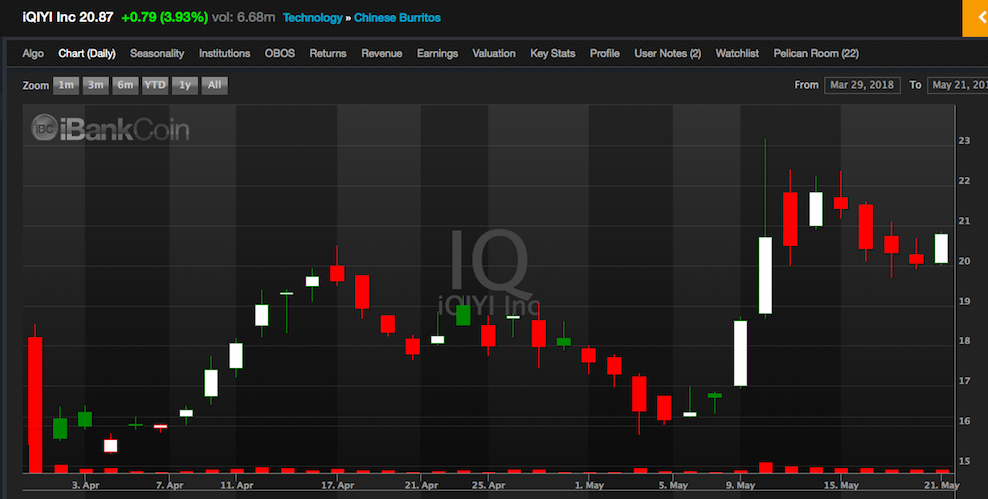View the OBOS tab
This screenshot has height=499, width=988.
click(280, 54)
